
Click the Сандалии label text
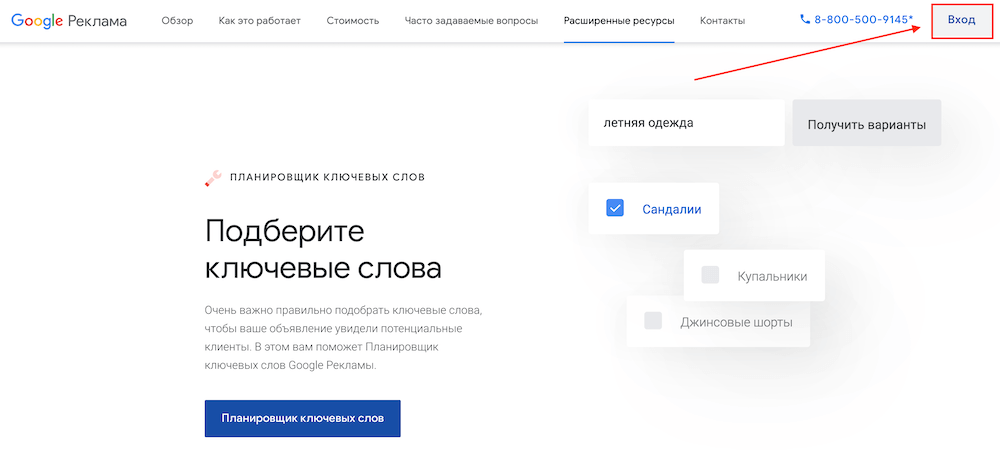point(672,209)
